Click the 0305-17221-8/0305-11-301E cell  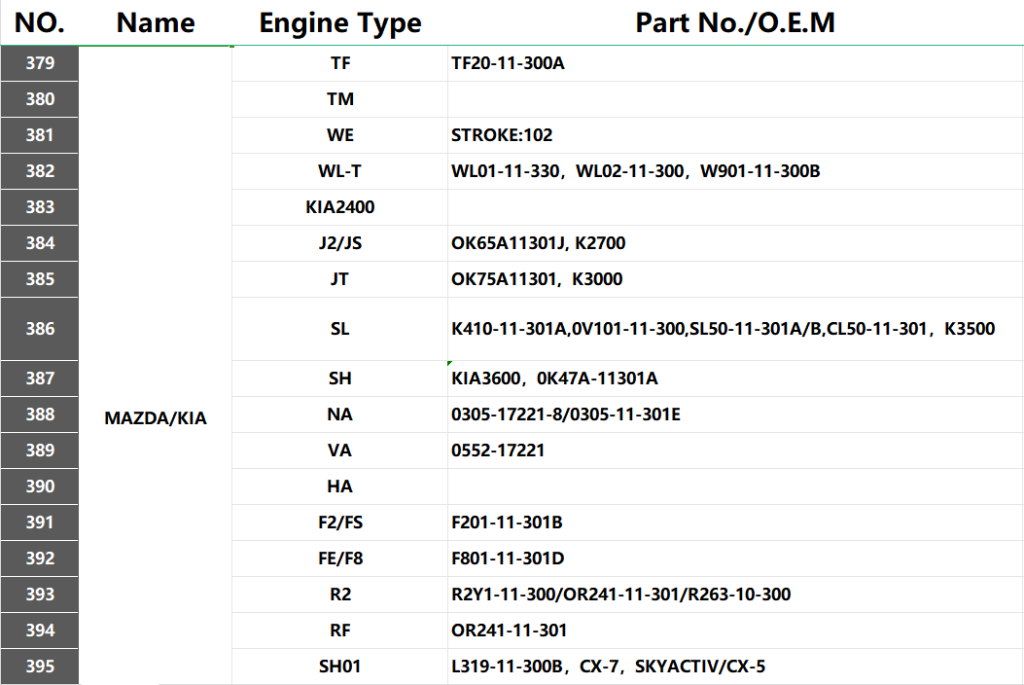click(x=735, y=414)
